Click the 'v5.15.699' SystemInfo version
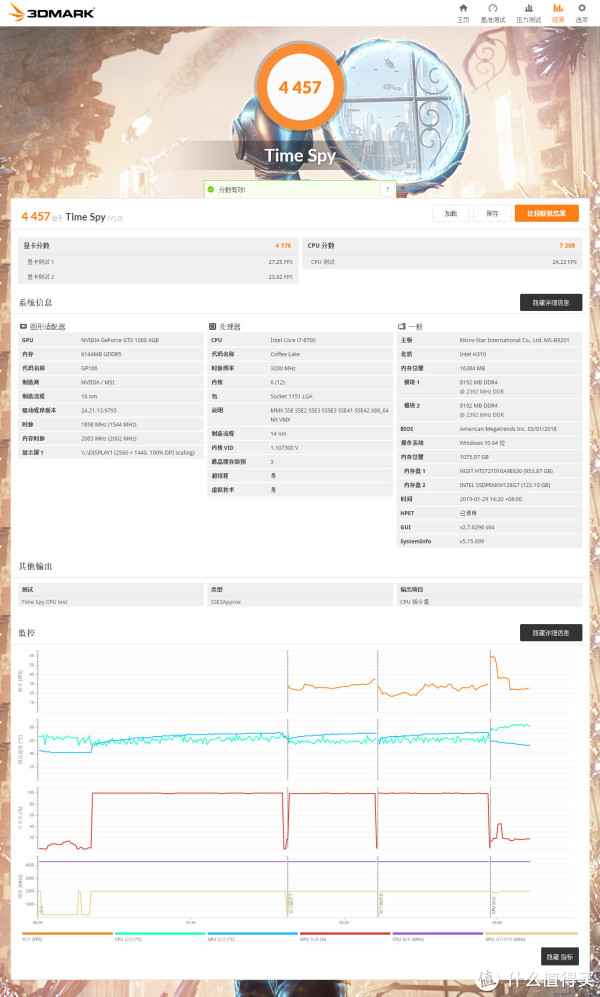 point(472,541)
